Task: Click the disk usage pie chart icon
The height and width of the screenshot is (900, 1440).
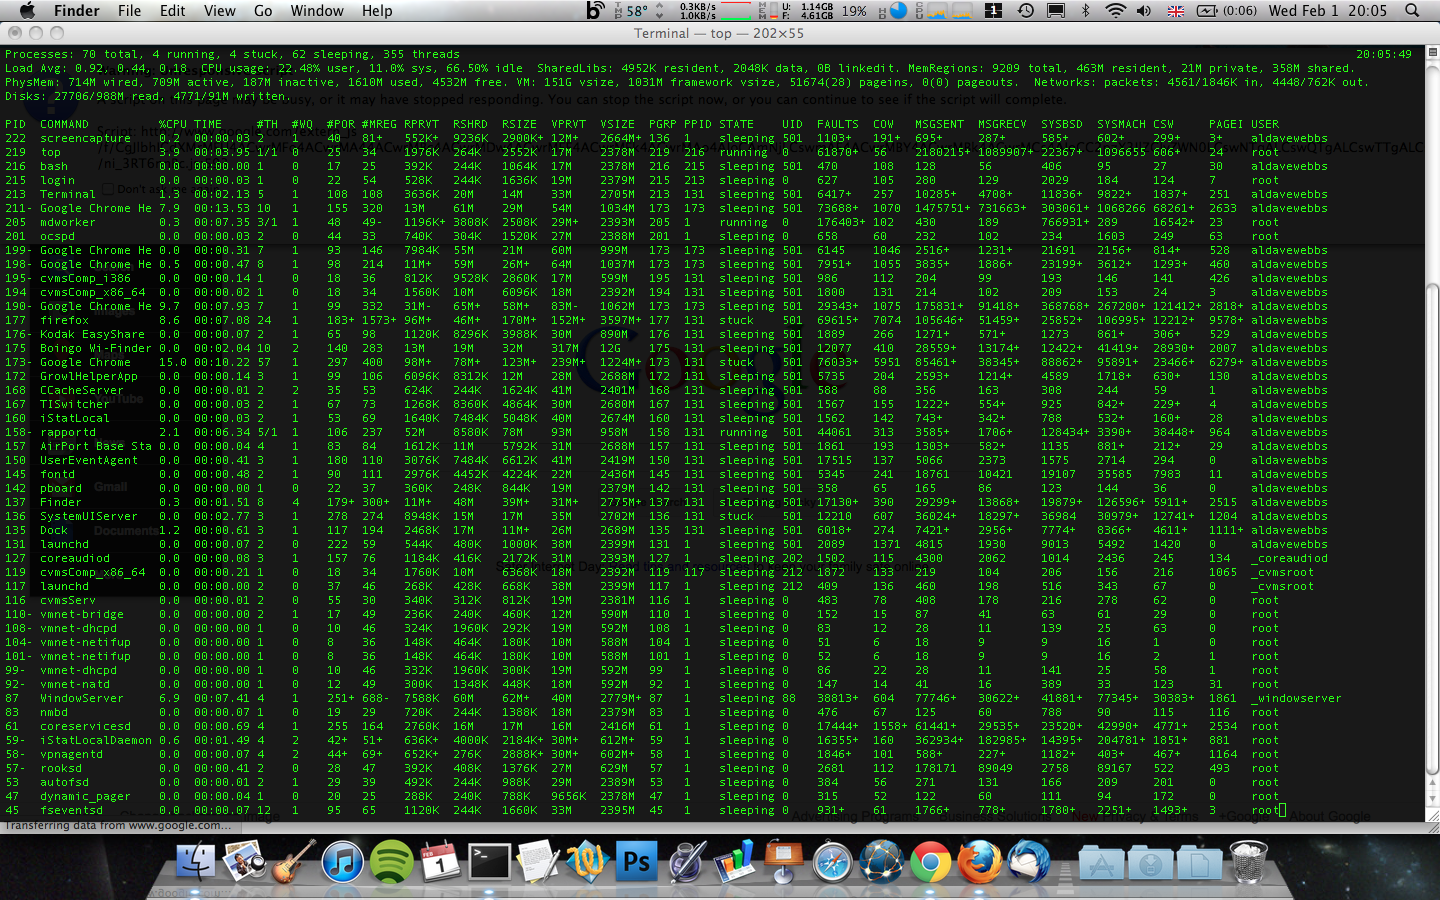Action: point(898,11)
